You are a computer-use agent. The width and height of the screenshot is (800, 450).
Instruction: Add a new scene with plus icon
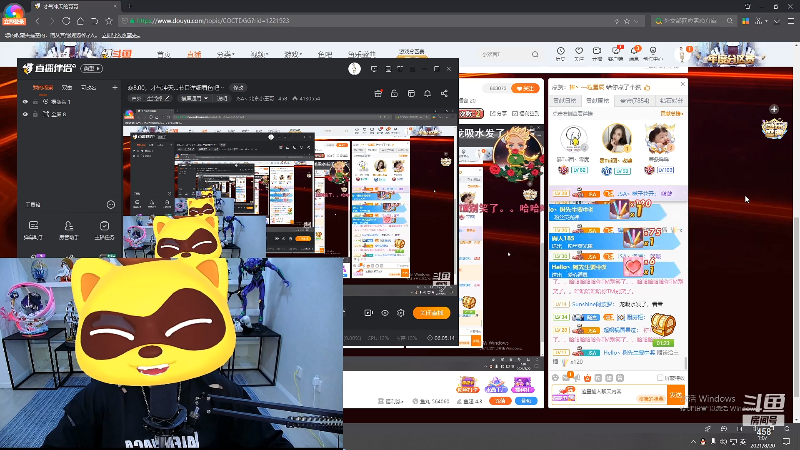115,88
